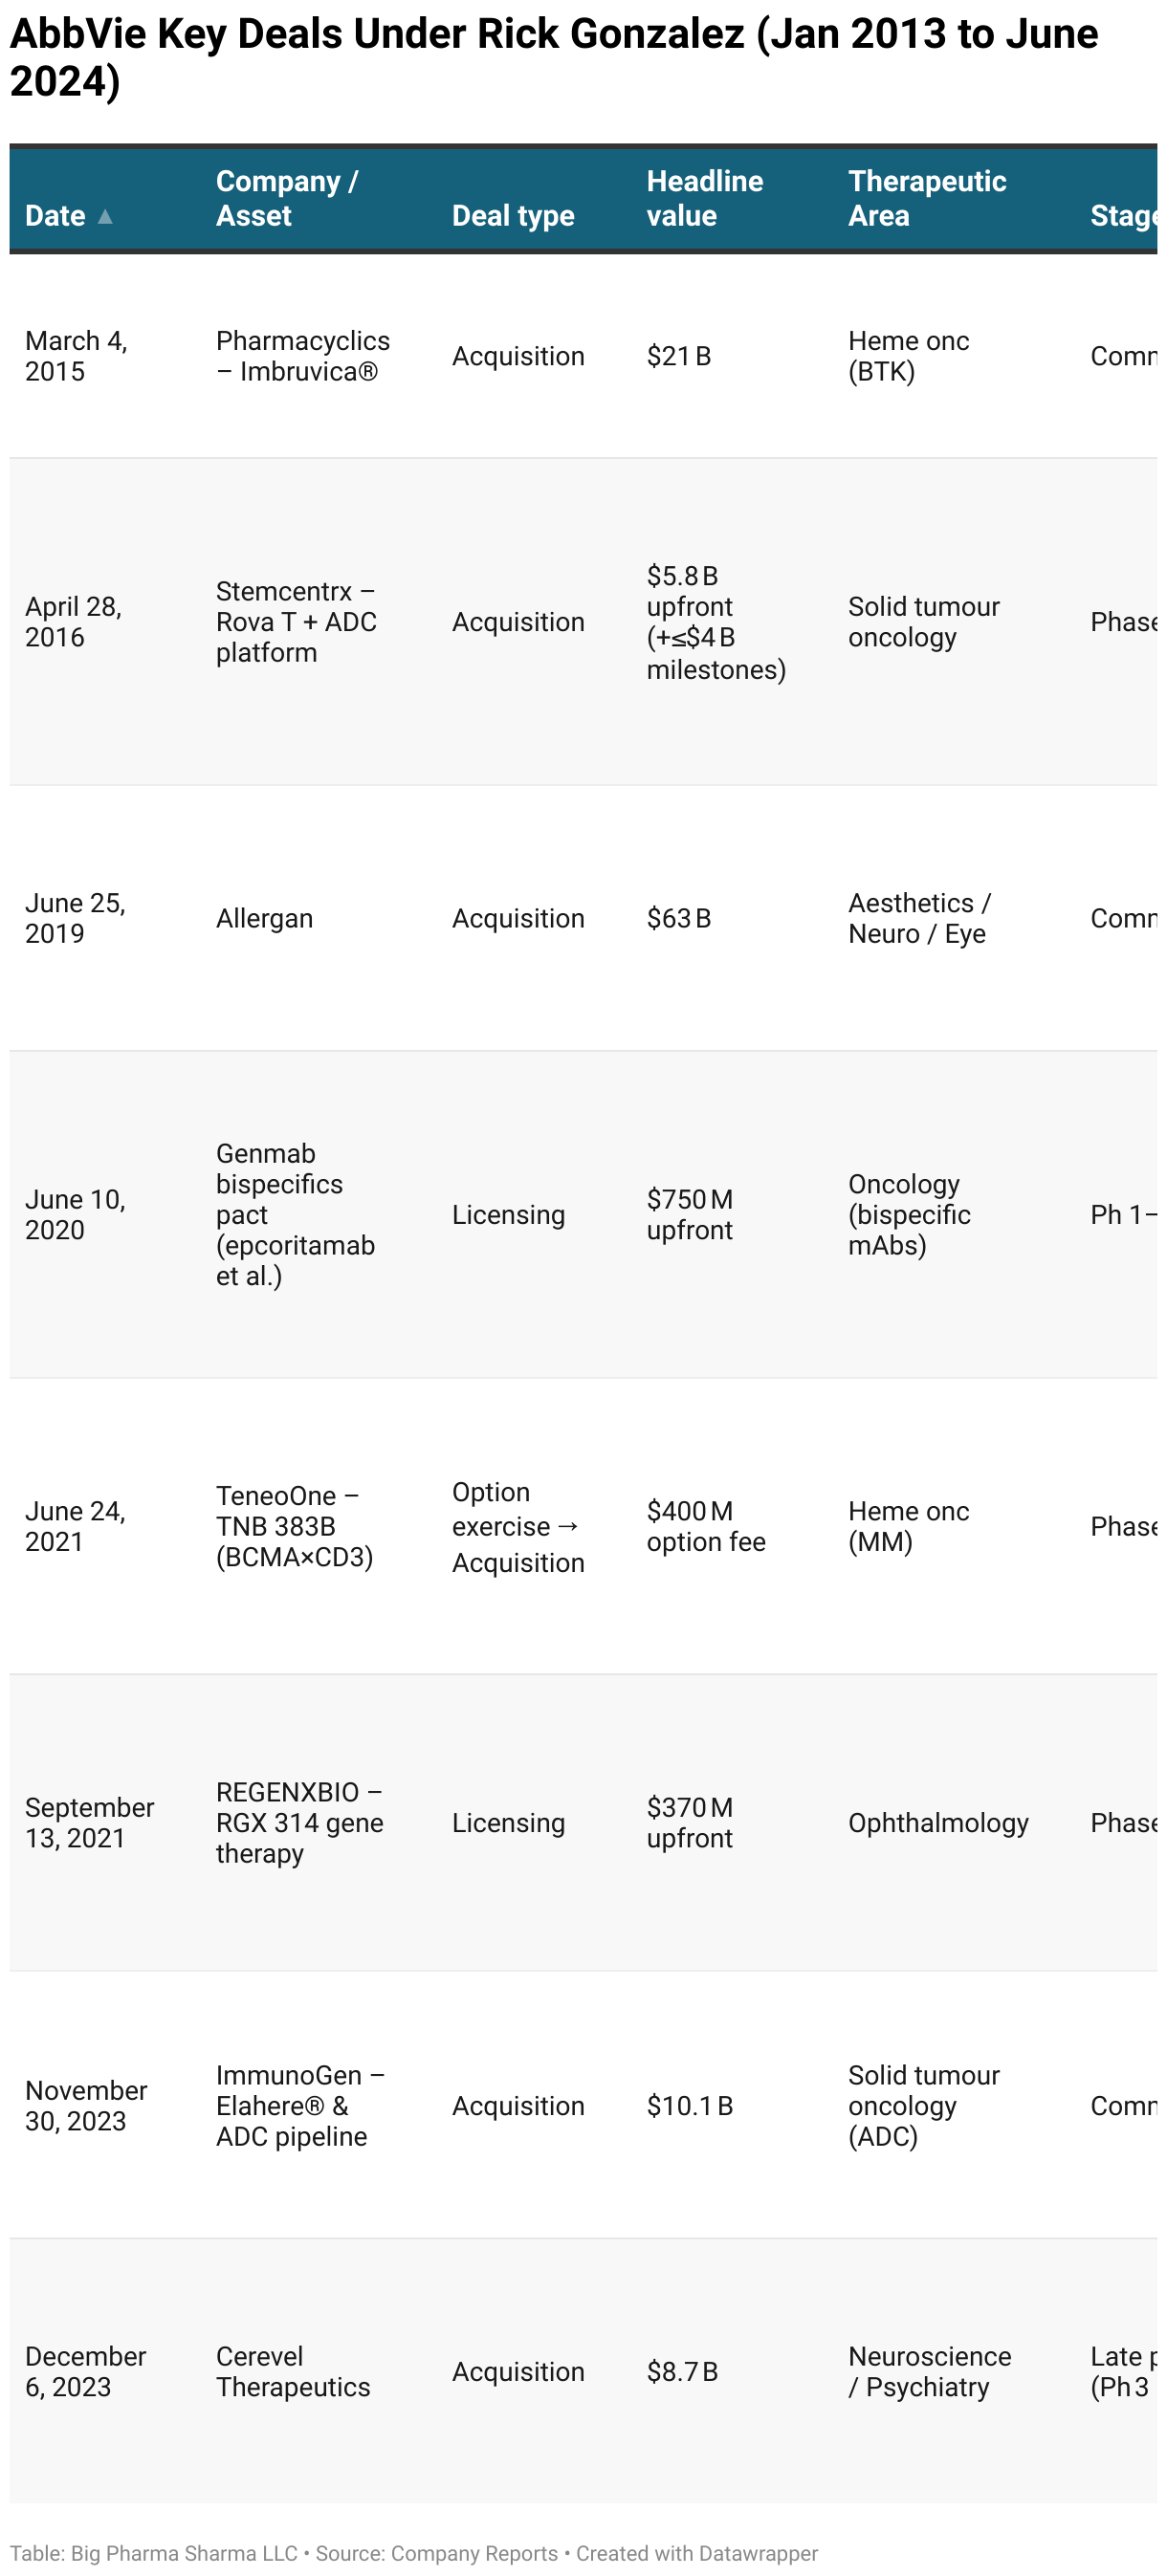
Task: Select the Cerevel Therapeutics cell
Action: (292, 2371)
